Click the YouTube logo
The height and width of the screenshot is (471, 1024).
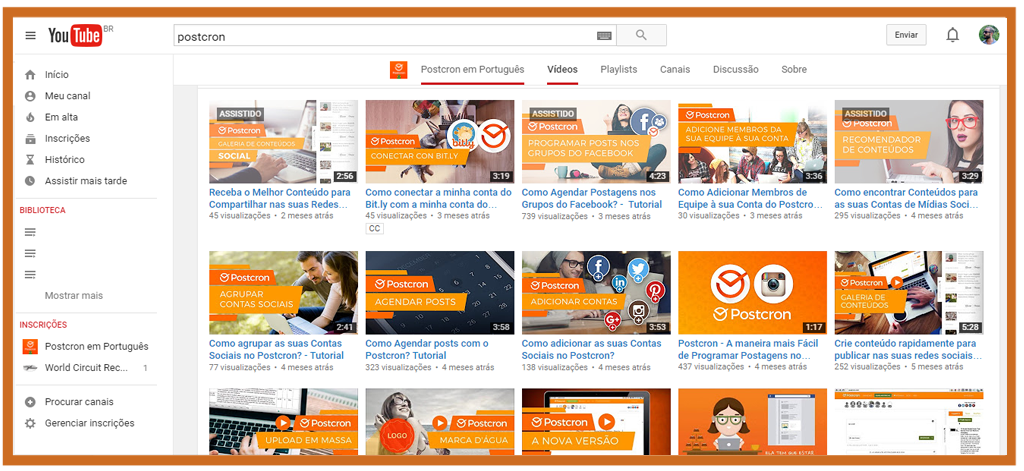tap(77, 36)
